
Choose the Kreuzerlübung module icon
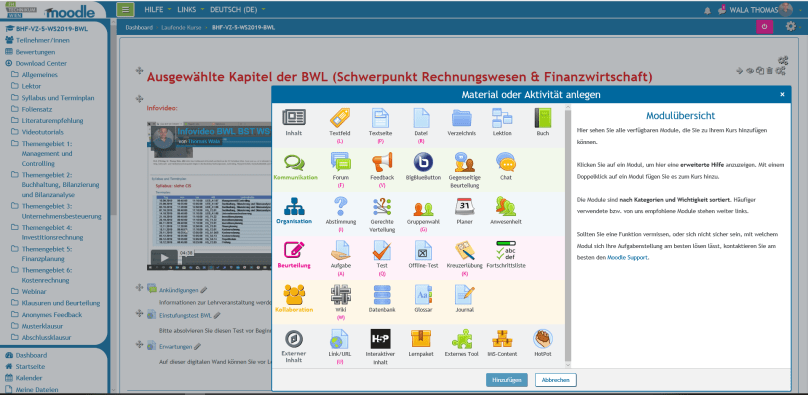click(x=464, y=250)
